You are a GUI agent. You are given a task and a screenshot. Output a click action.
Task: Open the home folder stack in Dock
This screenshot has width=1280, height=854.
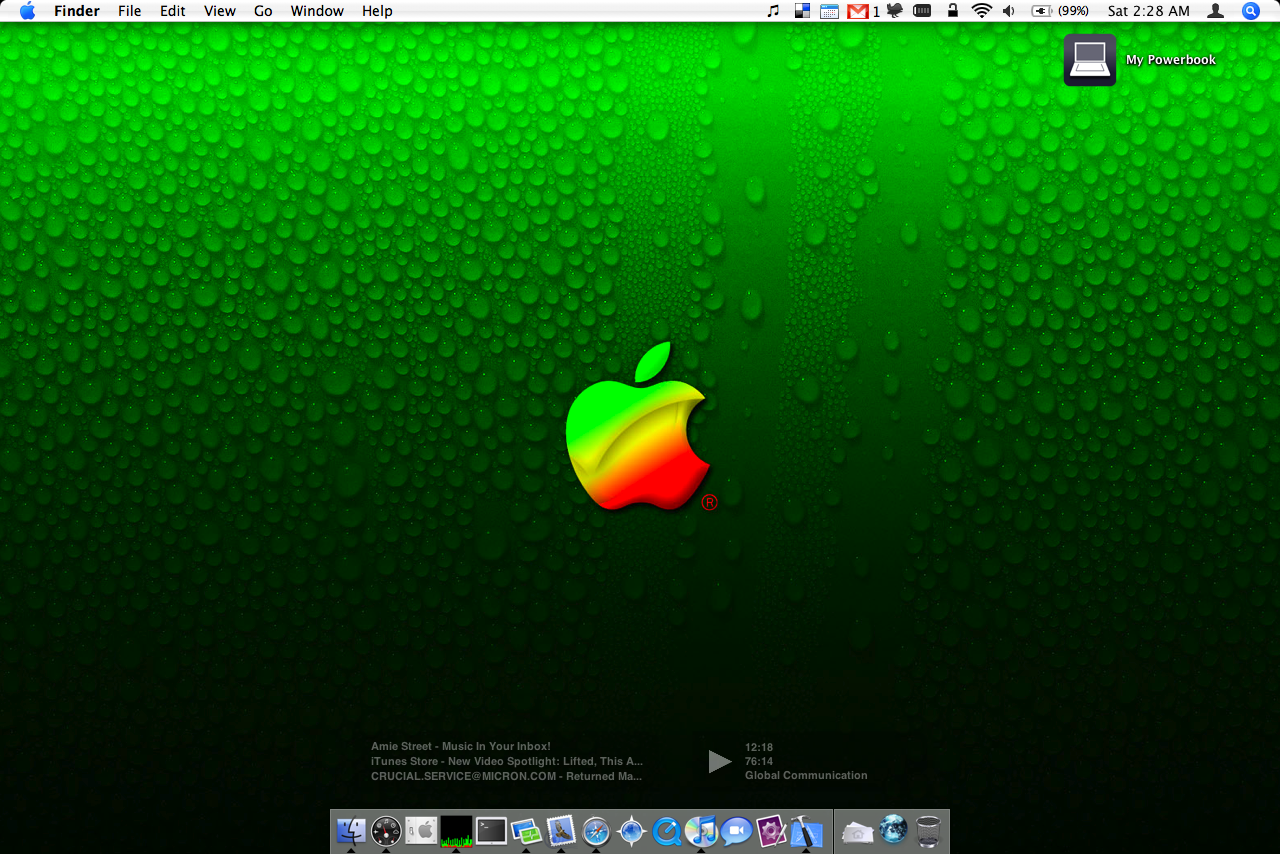click(858, 831)
